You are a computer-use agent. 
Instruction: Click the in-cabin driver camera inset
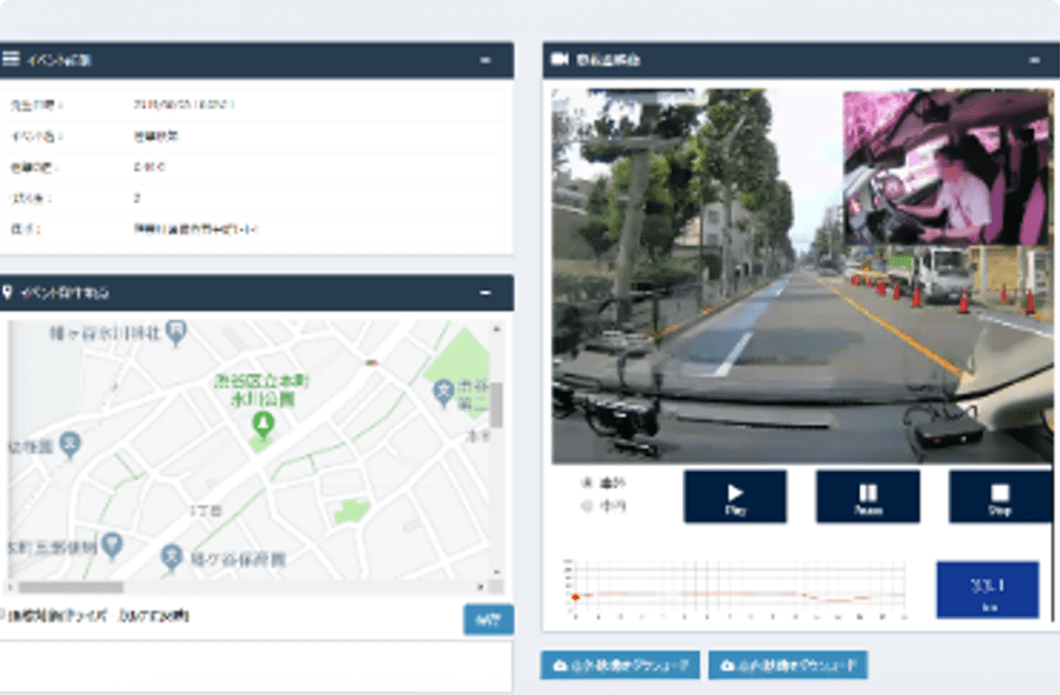[946, 168]
